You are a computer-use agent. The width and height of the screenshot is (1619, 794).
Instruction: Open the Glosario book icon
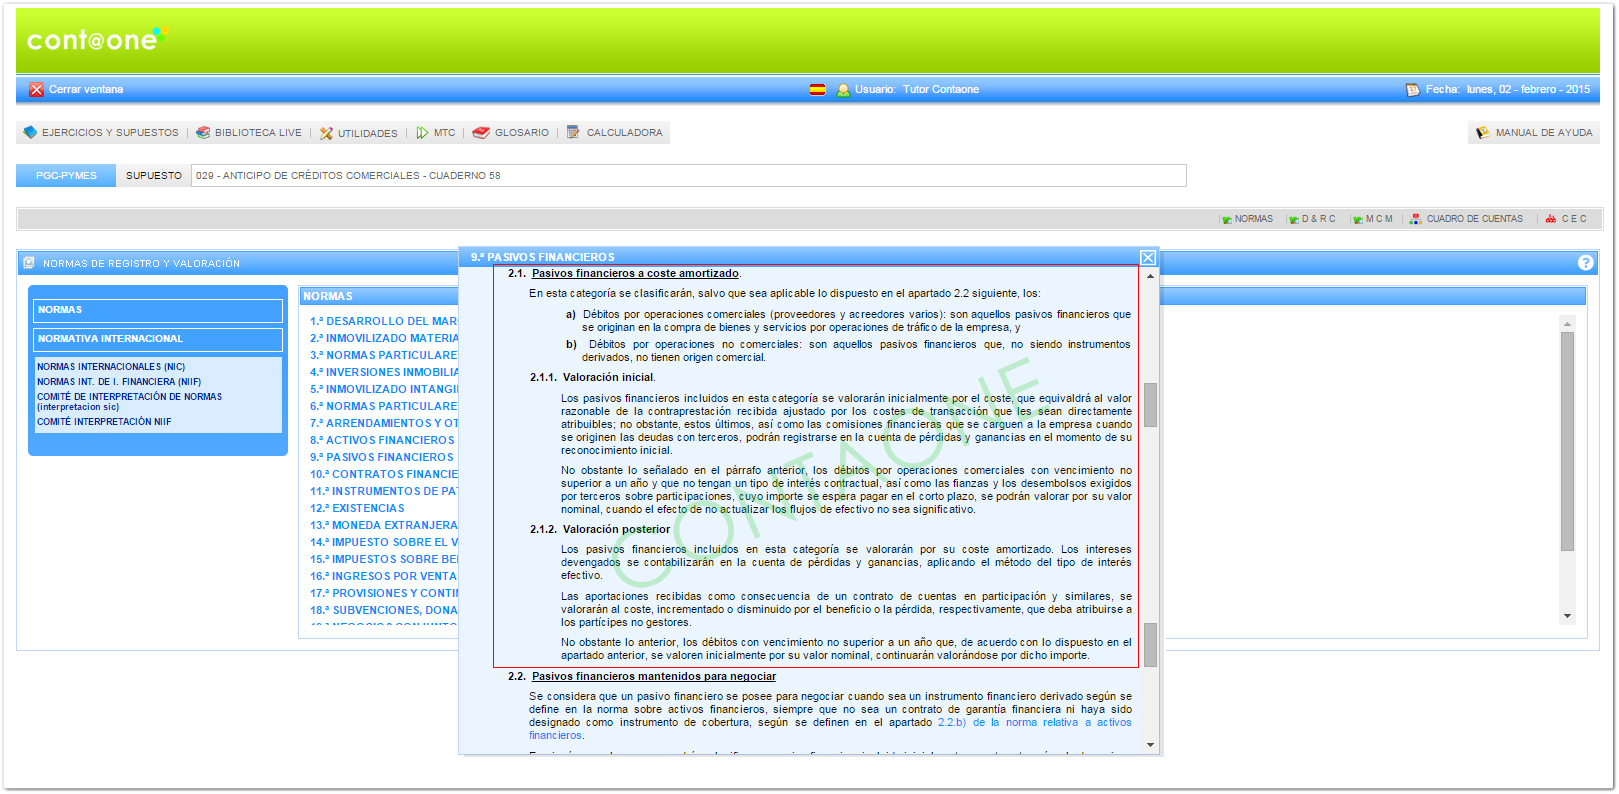(x=481, y=133)
